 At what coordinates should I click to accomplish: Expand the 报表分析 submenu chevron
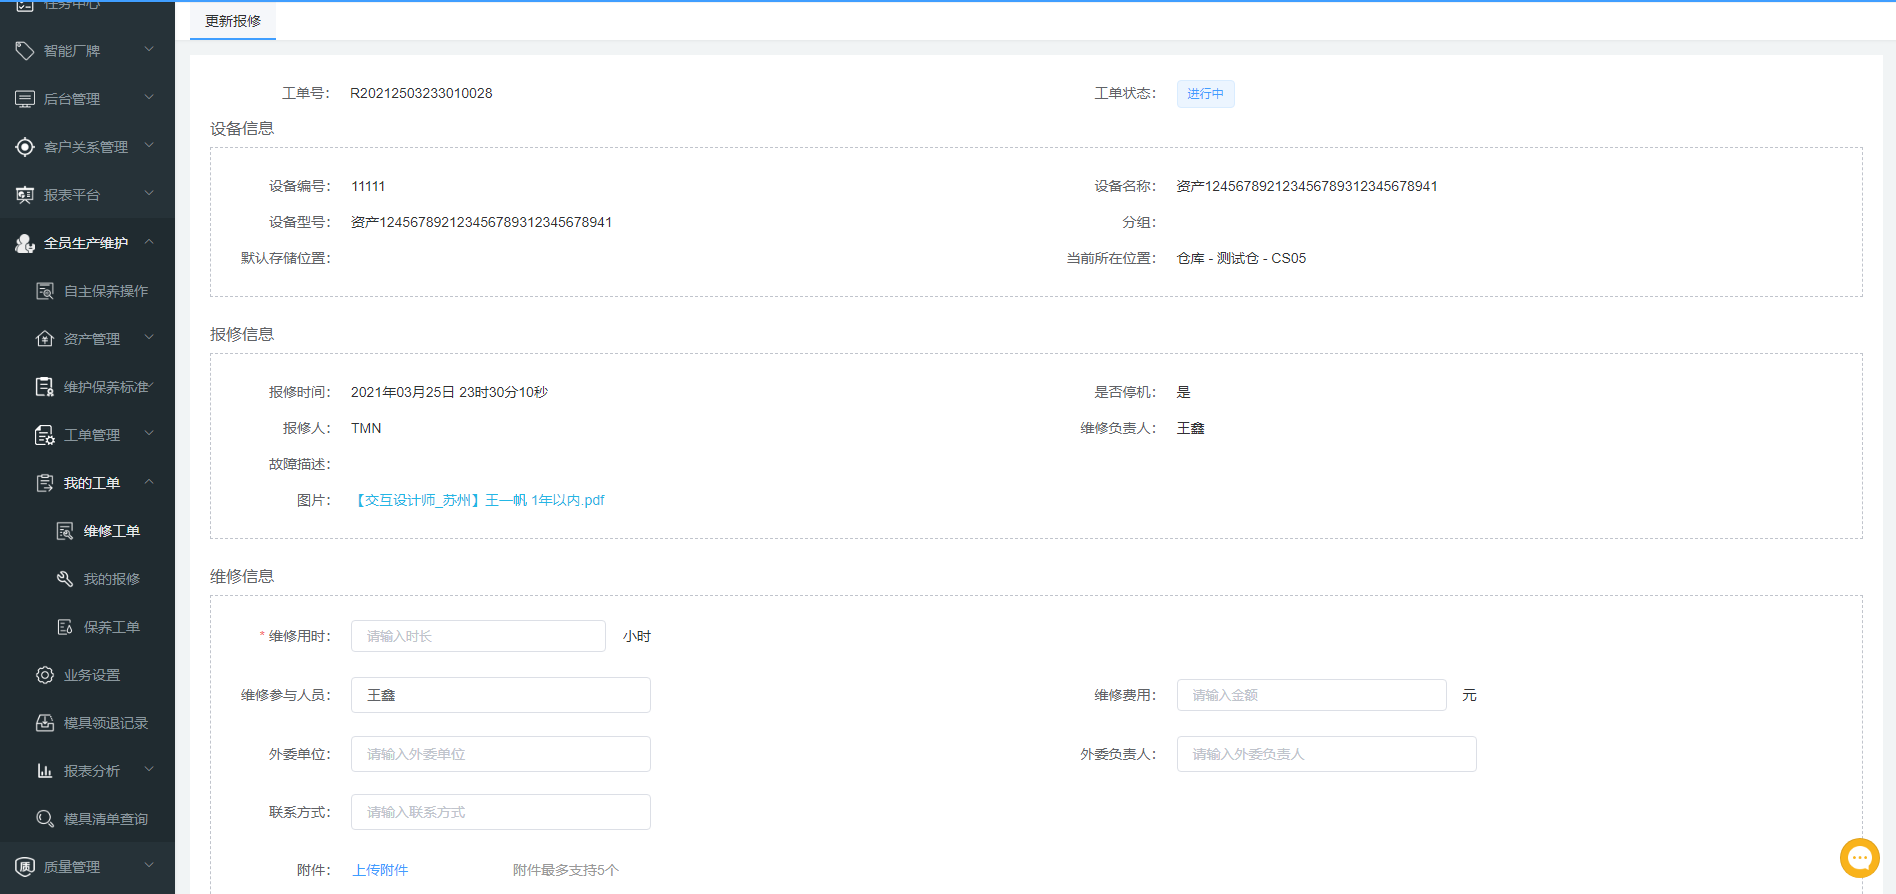[149, 770]
